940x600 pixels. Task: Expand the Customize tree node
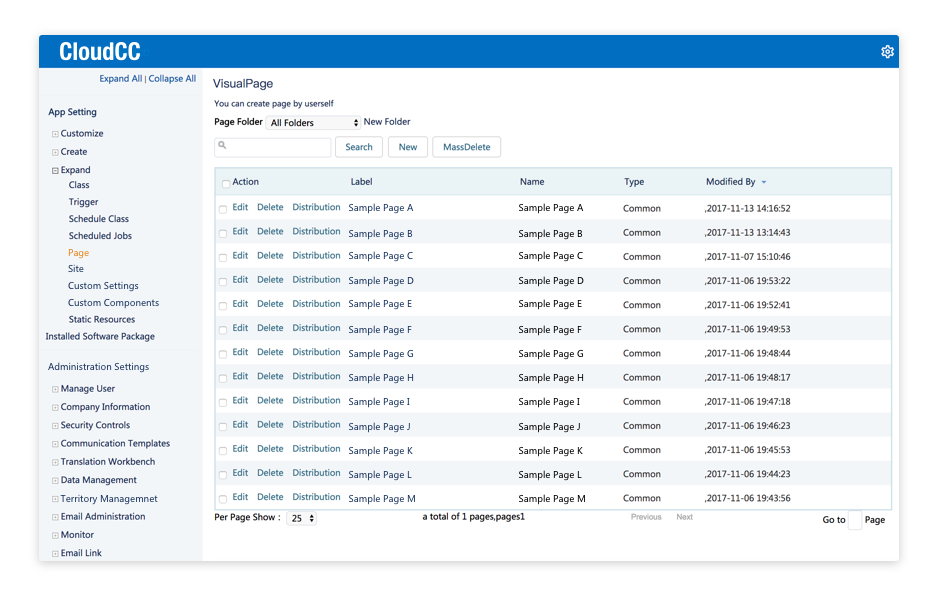[54, 133]
